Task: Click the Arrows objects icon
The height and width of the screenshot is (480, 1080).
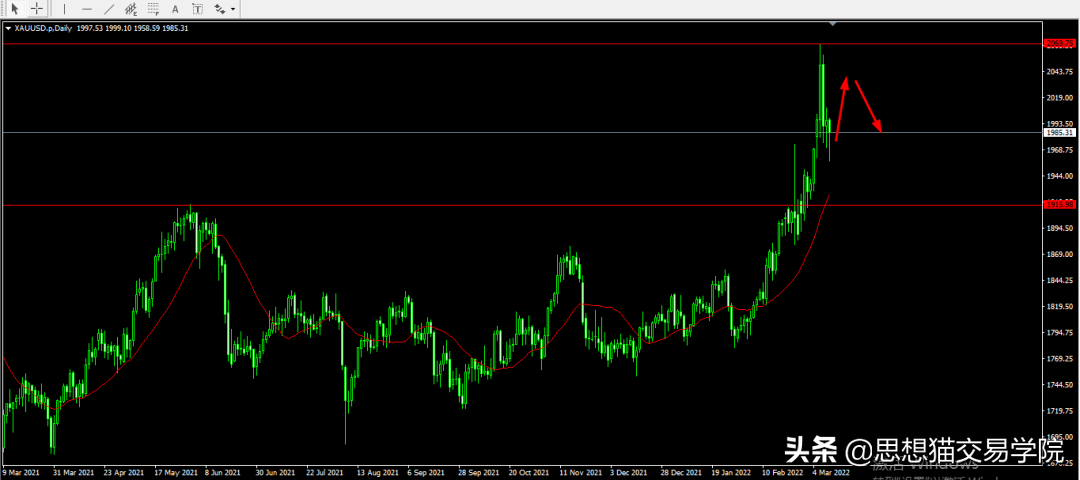Action: click(x=220, y=9)
